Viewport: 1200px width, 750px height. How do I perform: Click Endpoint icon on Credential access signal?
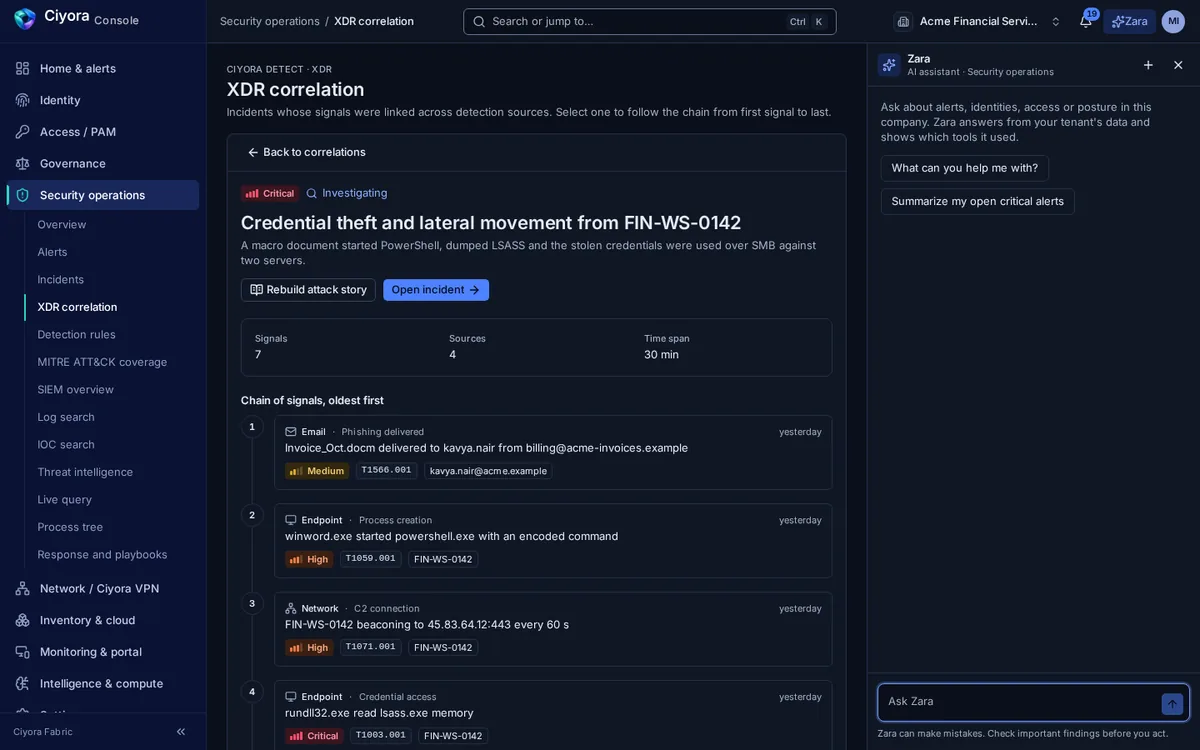click(x=291, y=697)
